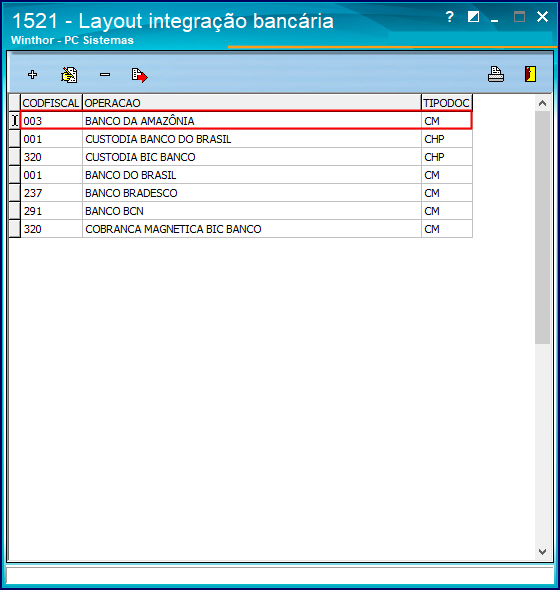Click row selector beside COBRANCA MAGNETICA BIC BANCO
560x590 pixels.
click(x=15, y=229)
